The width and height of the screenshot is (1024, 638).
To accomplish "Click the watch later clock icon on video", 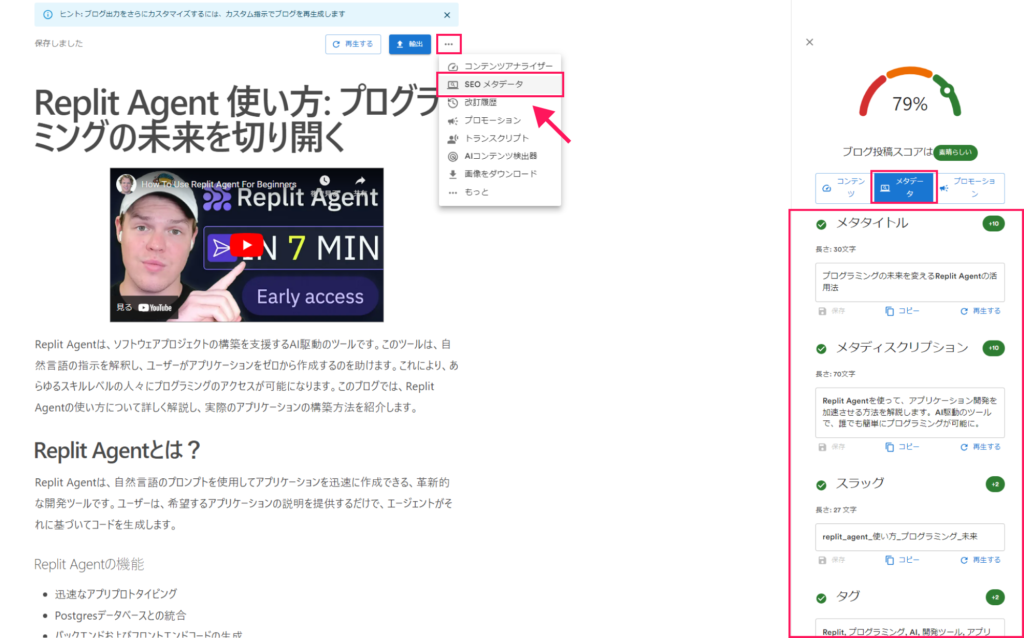I will [325, 181].
